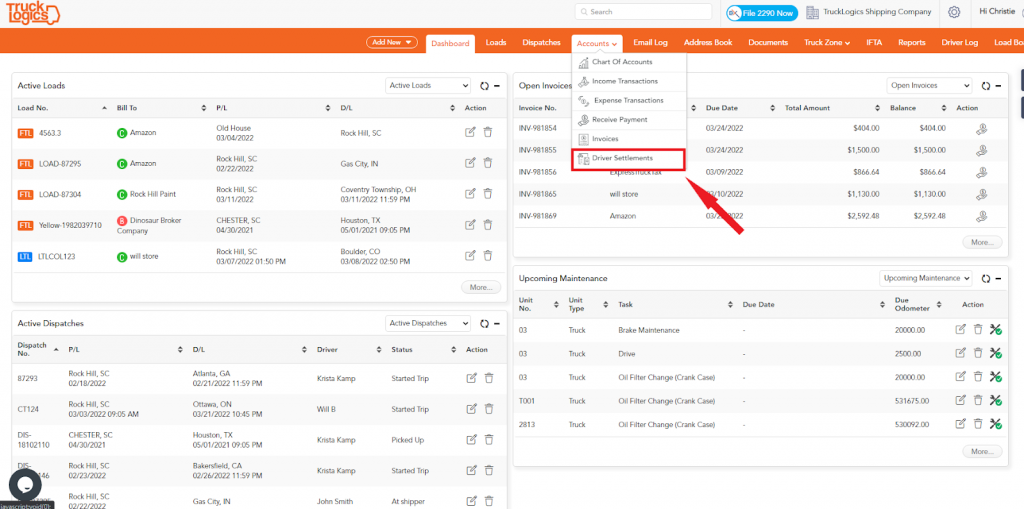Refresh the Active Loads widget

point(484,86)
